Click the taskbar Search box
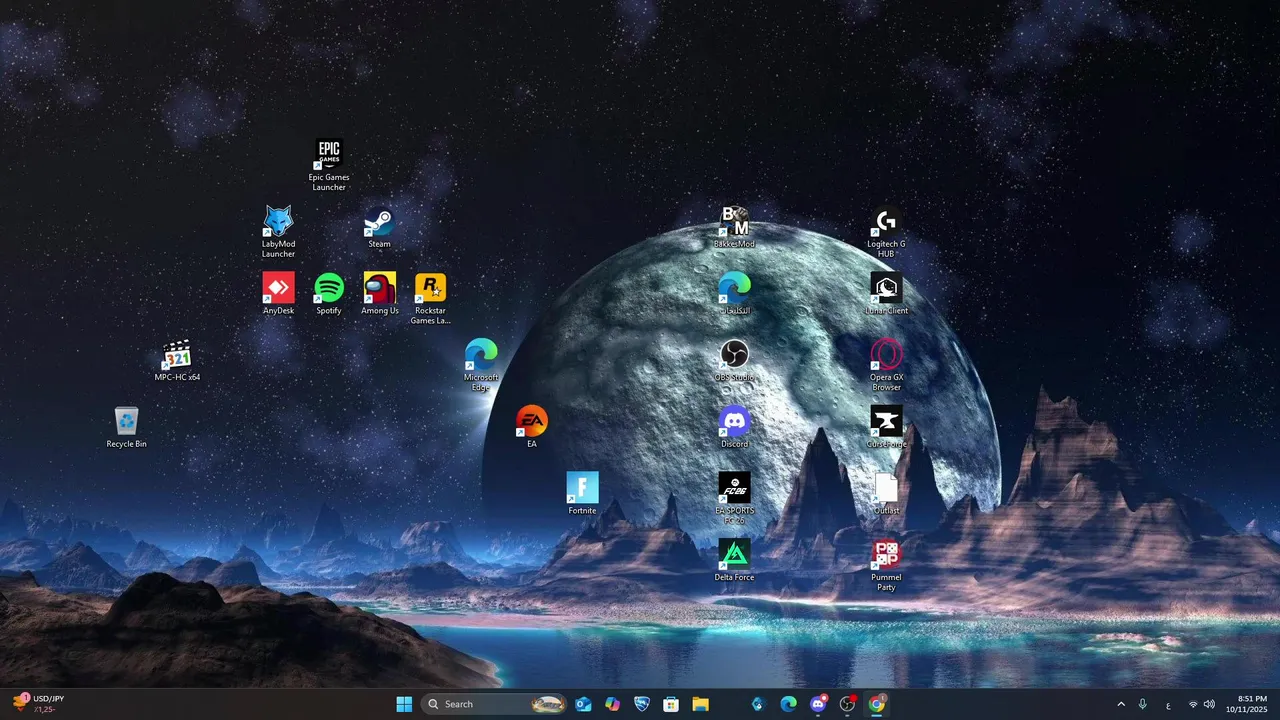This screenshot has height=720, width=1280. pos(495,704)
